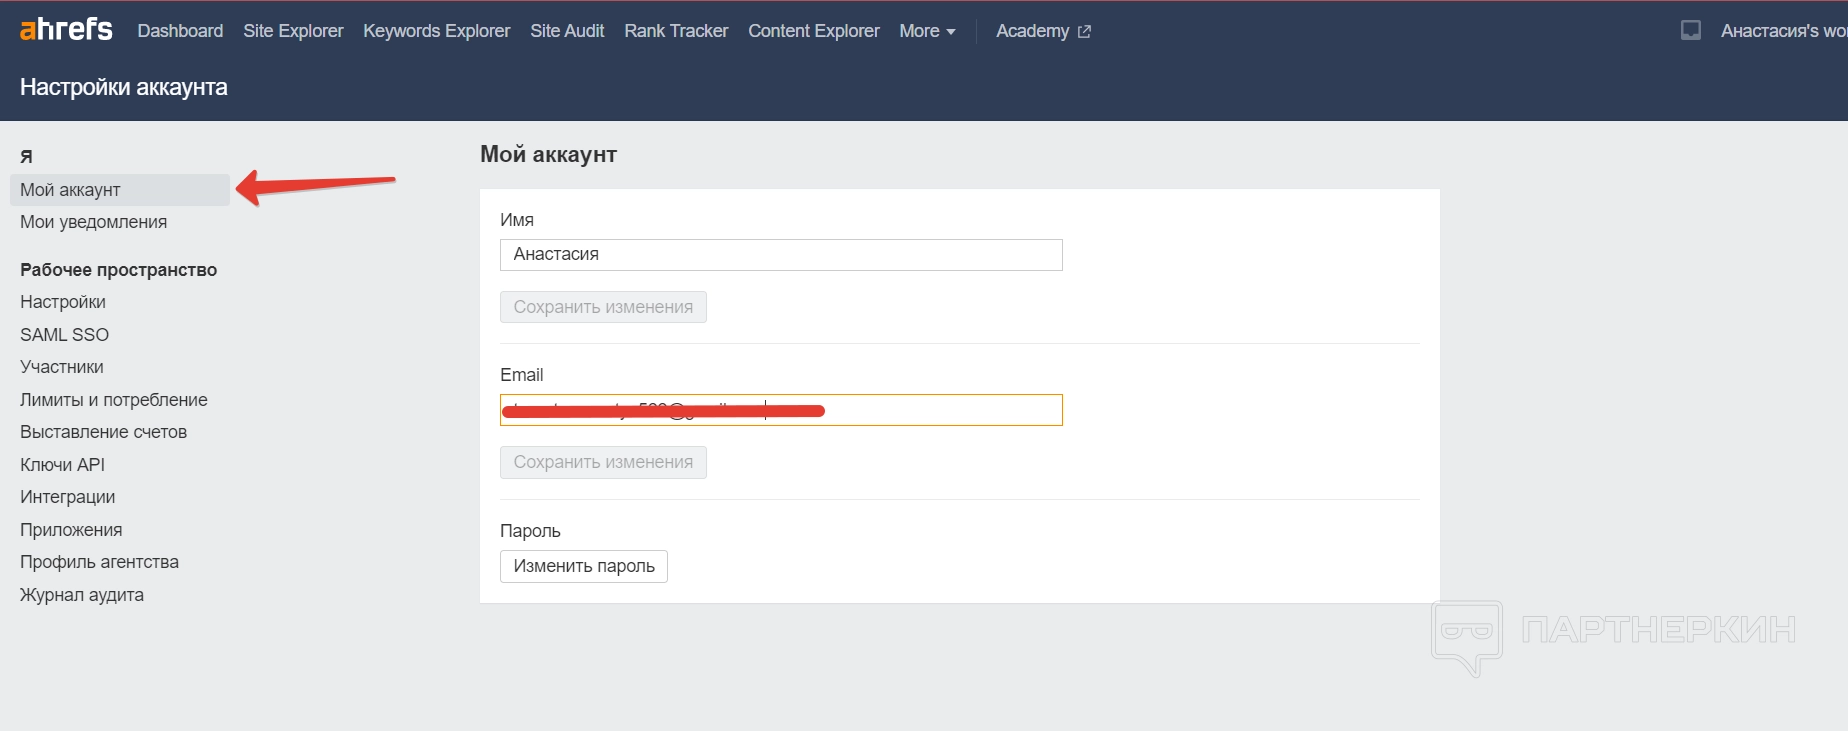Click the Ahrefs logo
Screen dimensions: 1848x731
click(x=66, y=30)
